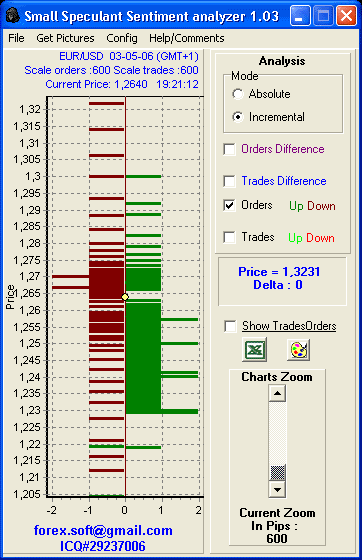362x560 pixels.
Task: Click the Price = 1,3231 readout
Action: pyautogui.click(x=279, y=272)
